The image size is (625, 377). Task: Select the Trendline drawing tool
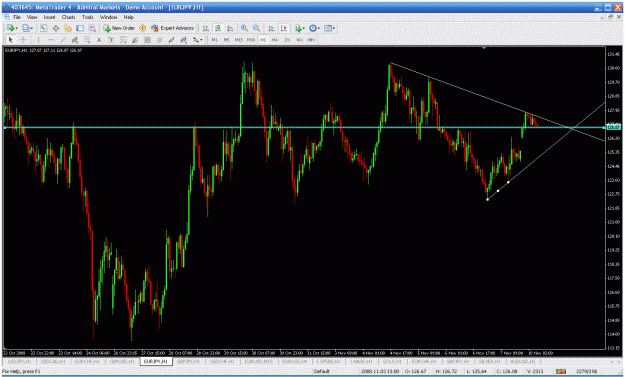tap(63, 40)
